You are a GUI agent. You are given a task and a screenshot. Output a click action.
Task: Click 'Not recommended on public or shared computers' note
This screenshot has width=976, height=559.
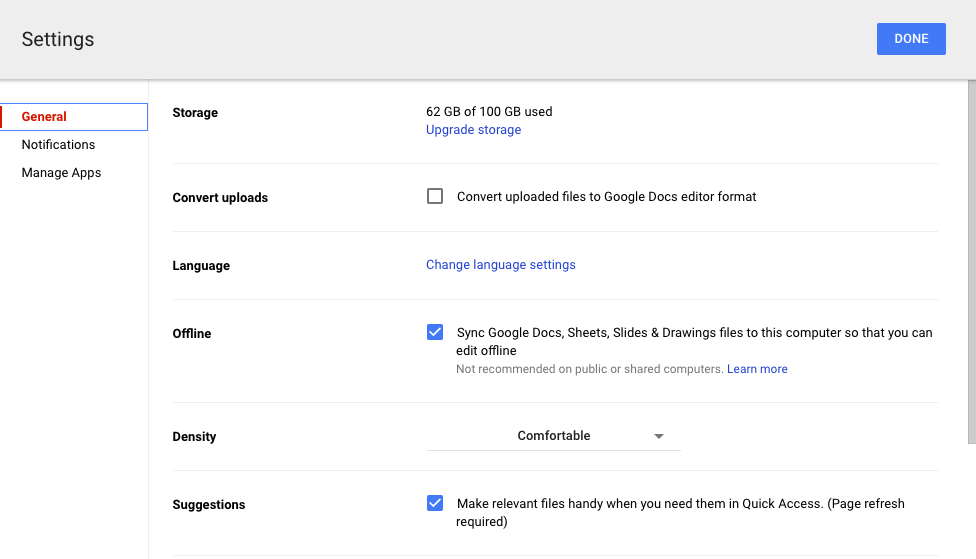coord(589,369)
